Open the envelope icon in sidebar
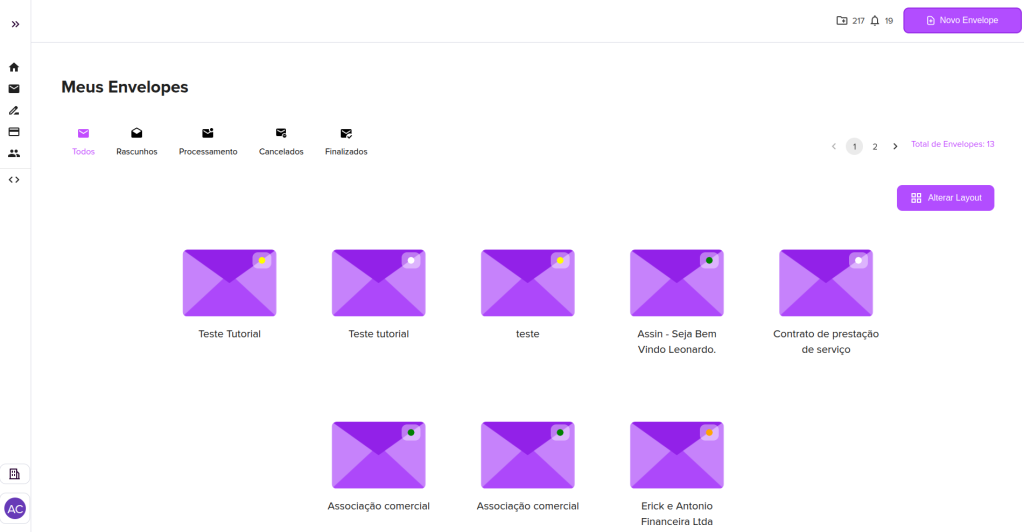The height and width of the screenshot is (532, 1024). (14, 89)
